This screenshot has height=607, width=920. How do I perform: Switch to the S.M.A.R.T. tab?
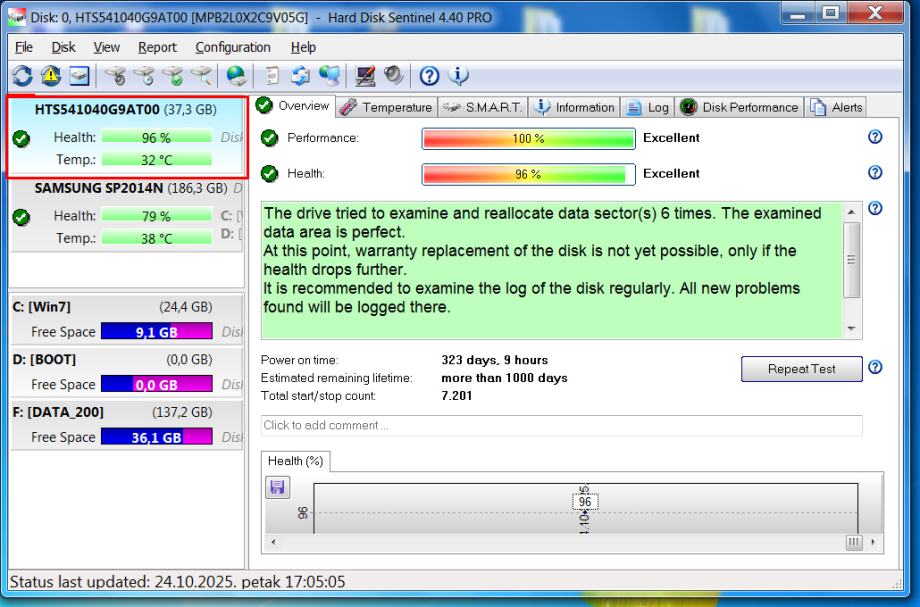click(482, 107)
